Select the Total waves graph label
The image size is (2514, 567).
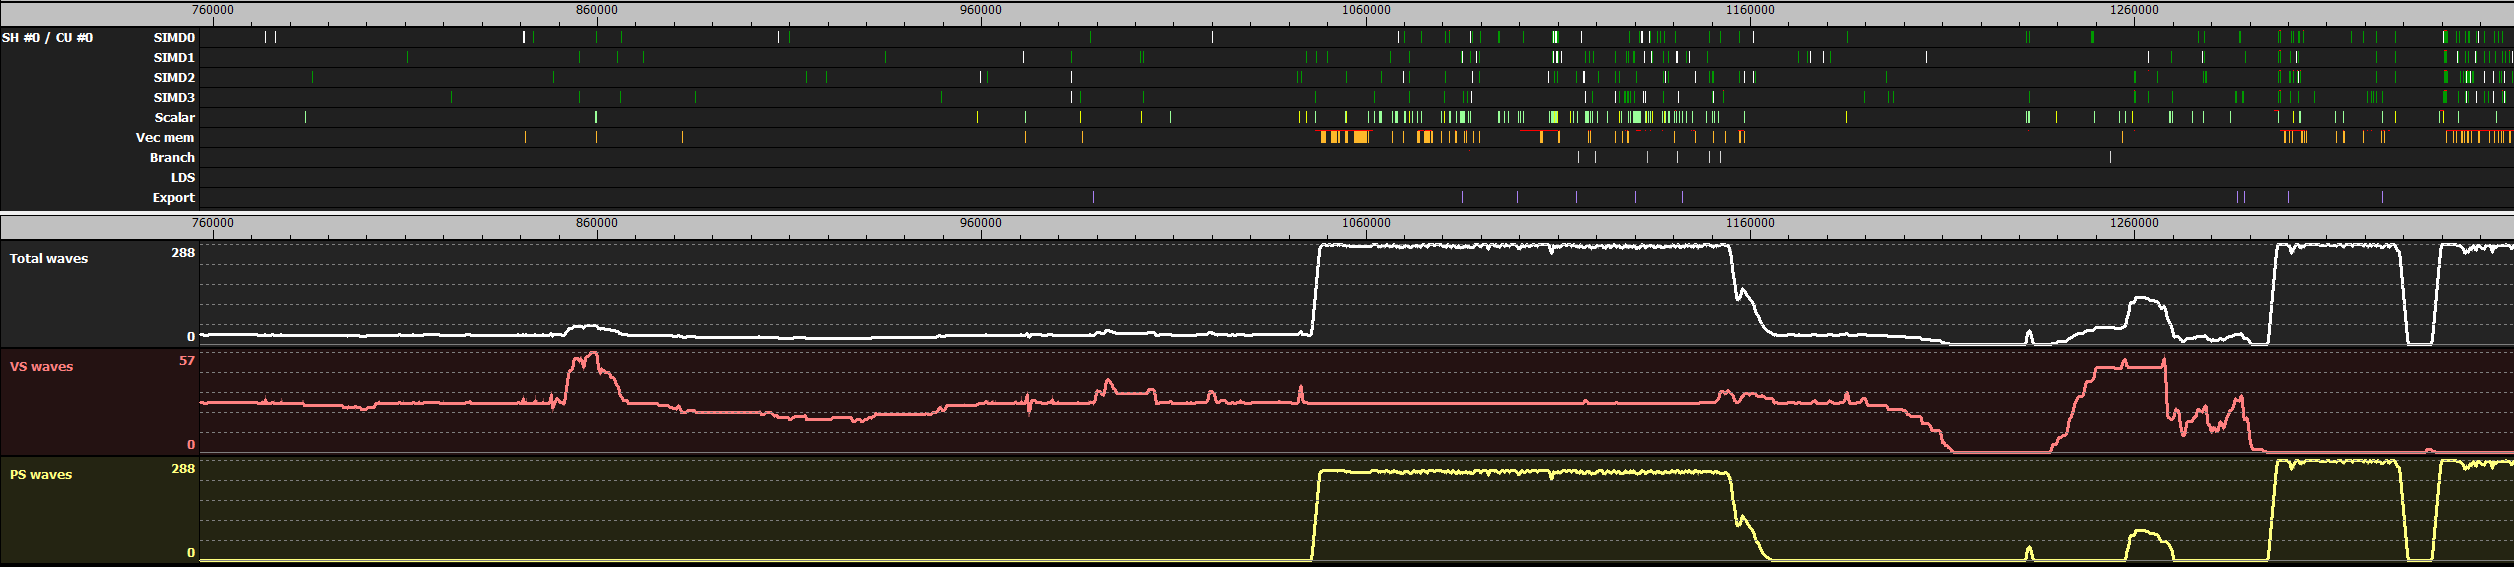tap(49, 259)
